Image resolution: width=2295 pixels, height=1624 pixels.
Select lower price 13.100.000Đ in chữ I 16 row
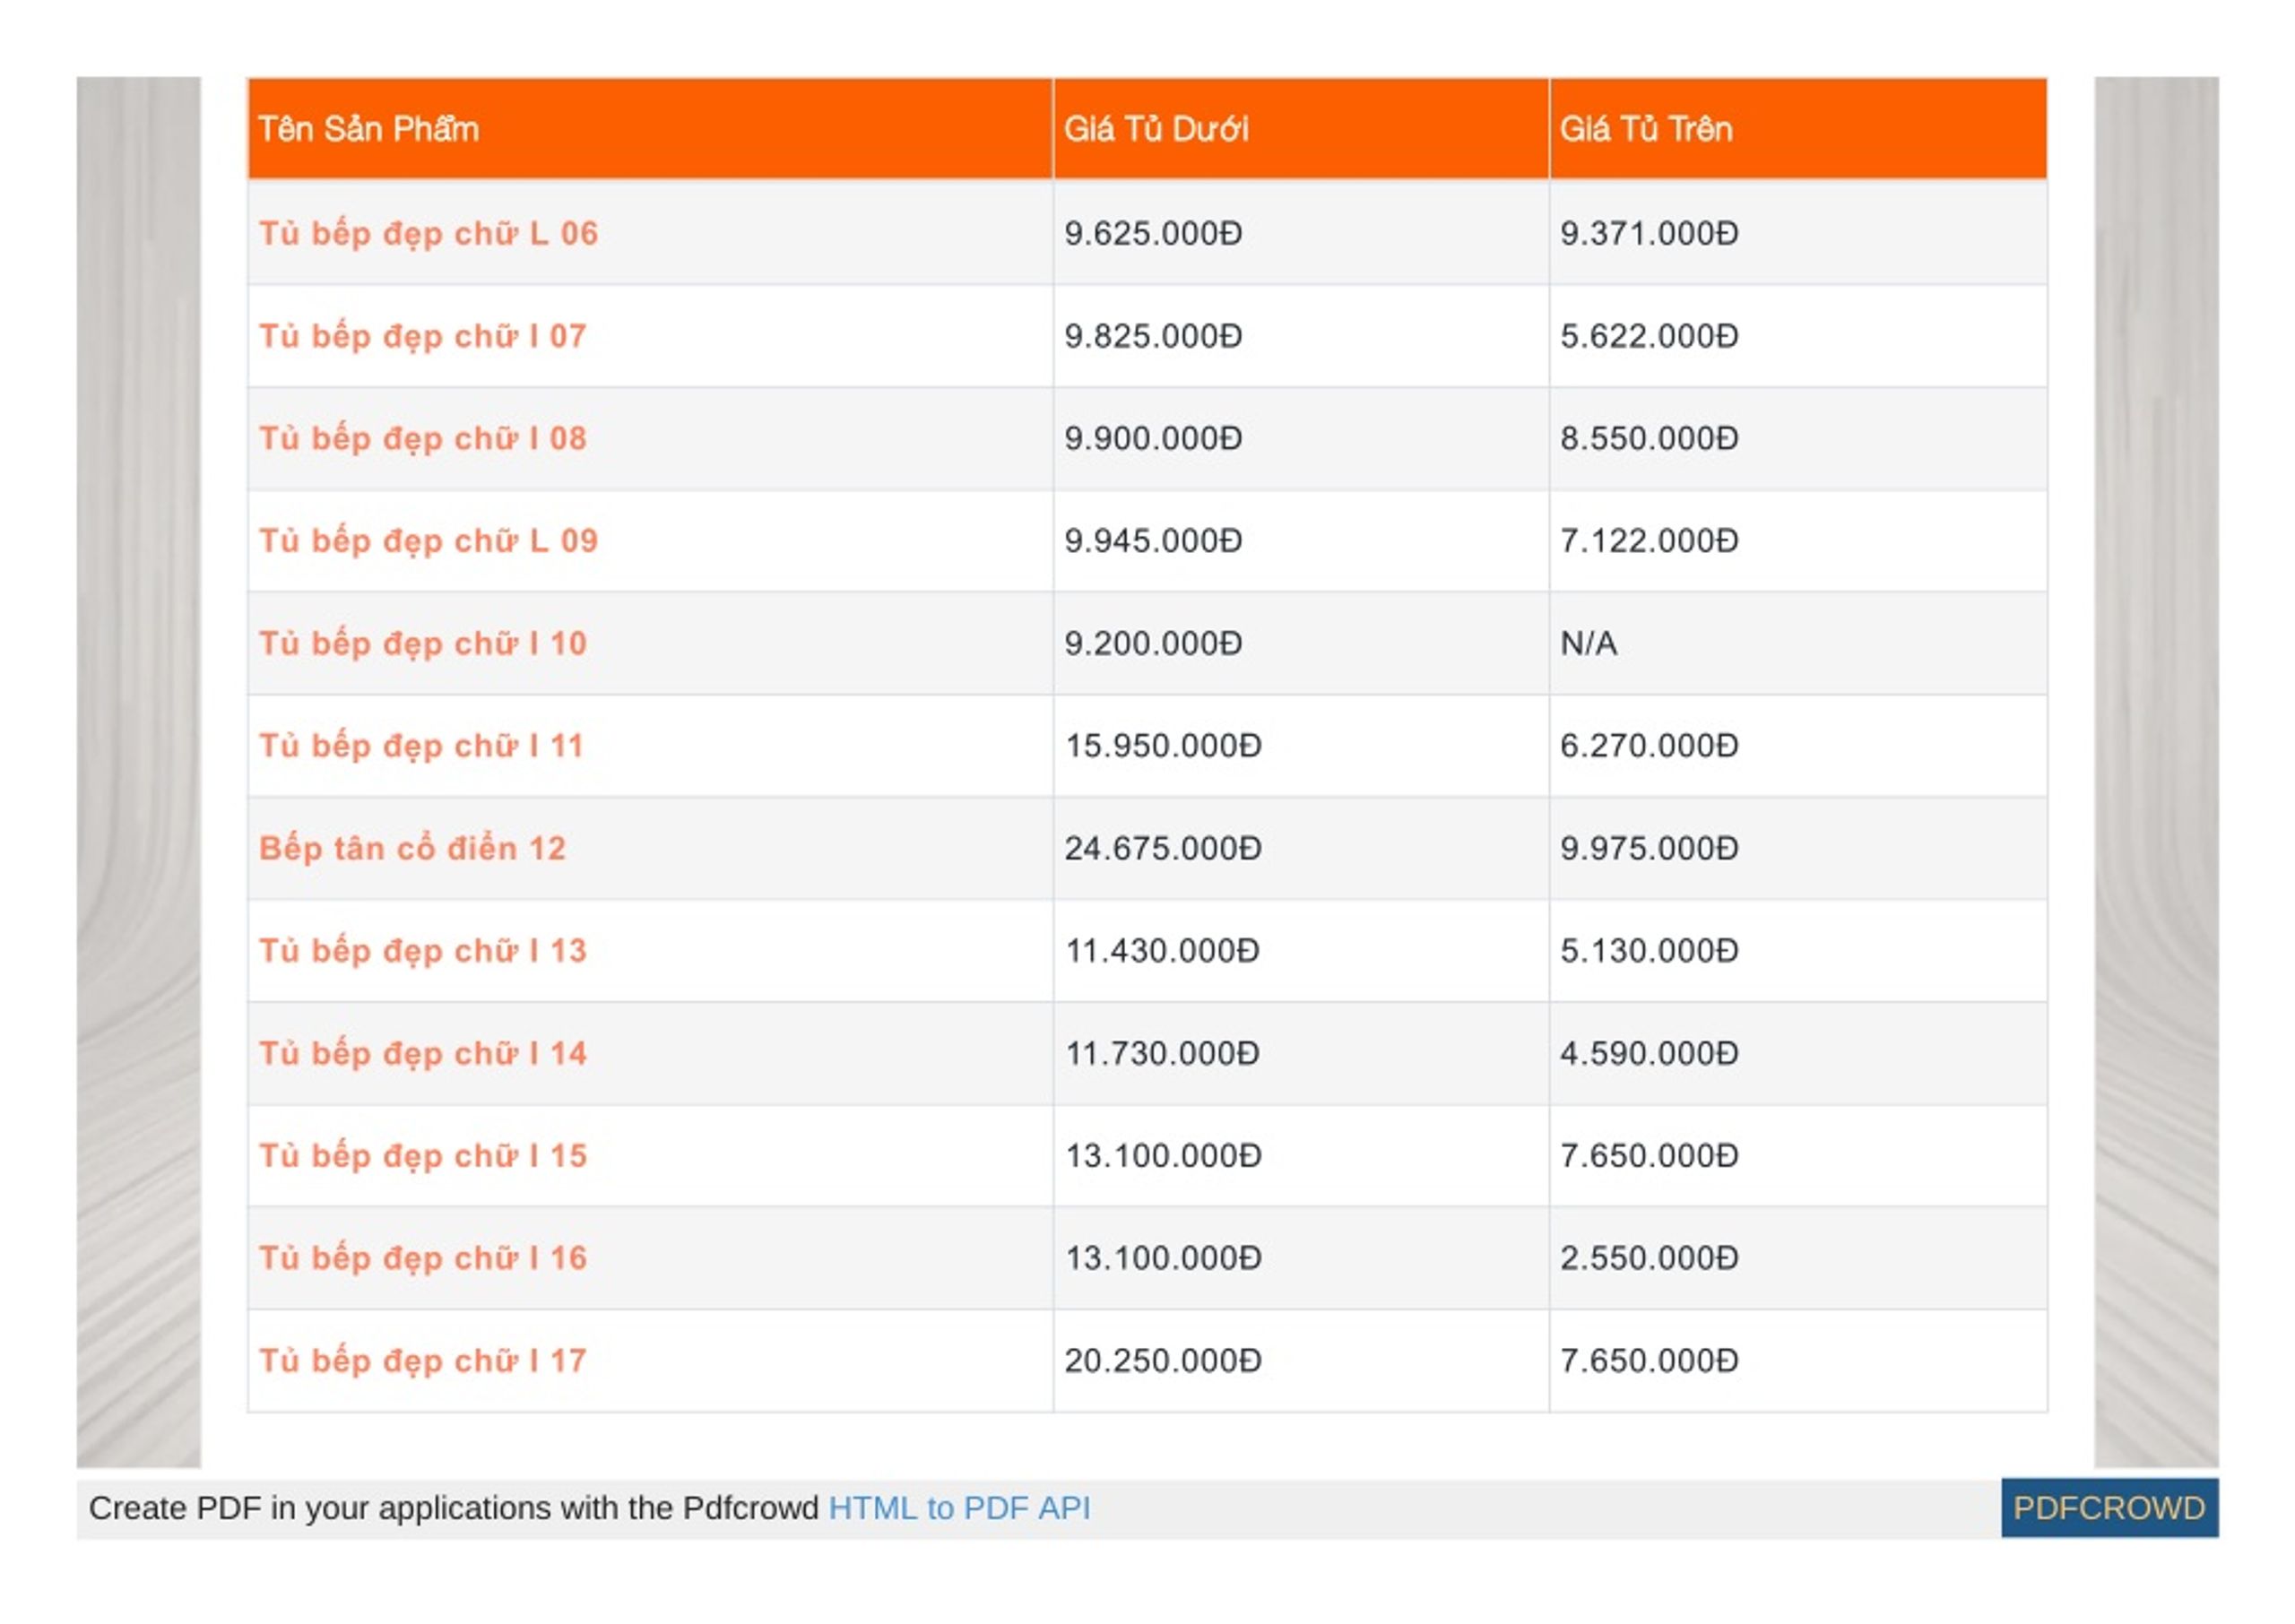pos(1163,1258)
